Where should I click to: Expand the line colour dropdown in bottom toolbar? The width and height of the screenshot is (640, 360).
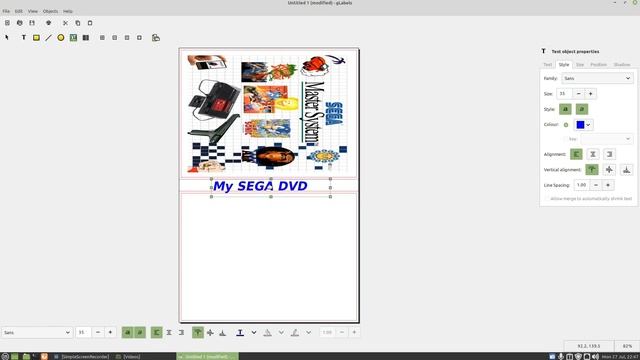pos(309,333)
